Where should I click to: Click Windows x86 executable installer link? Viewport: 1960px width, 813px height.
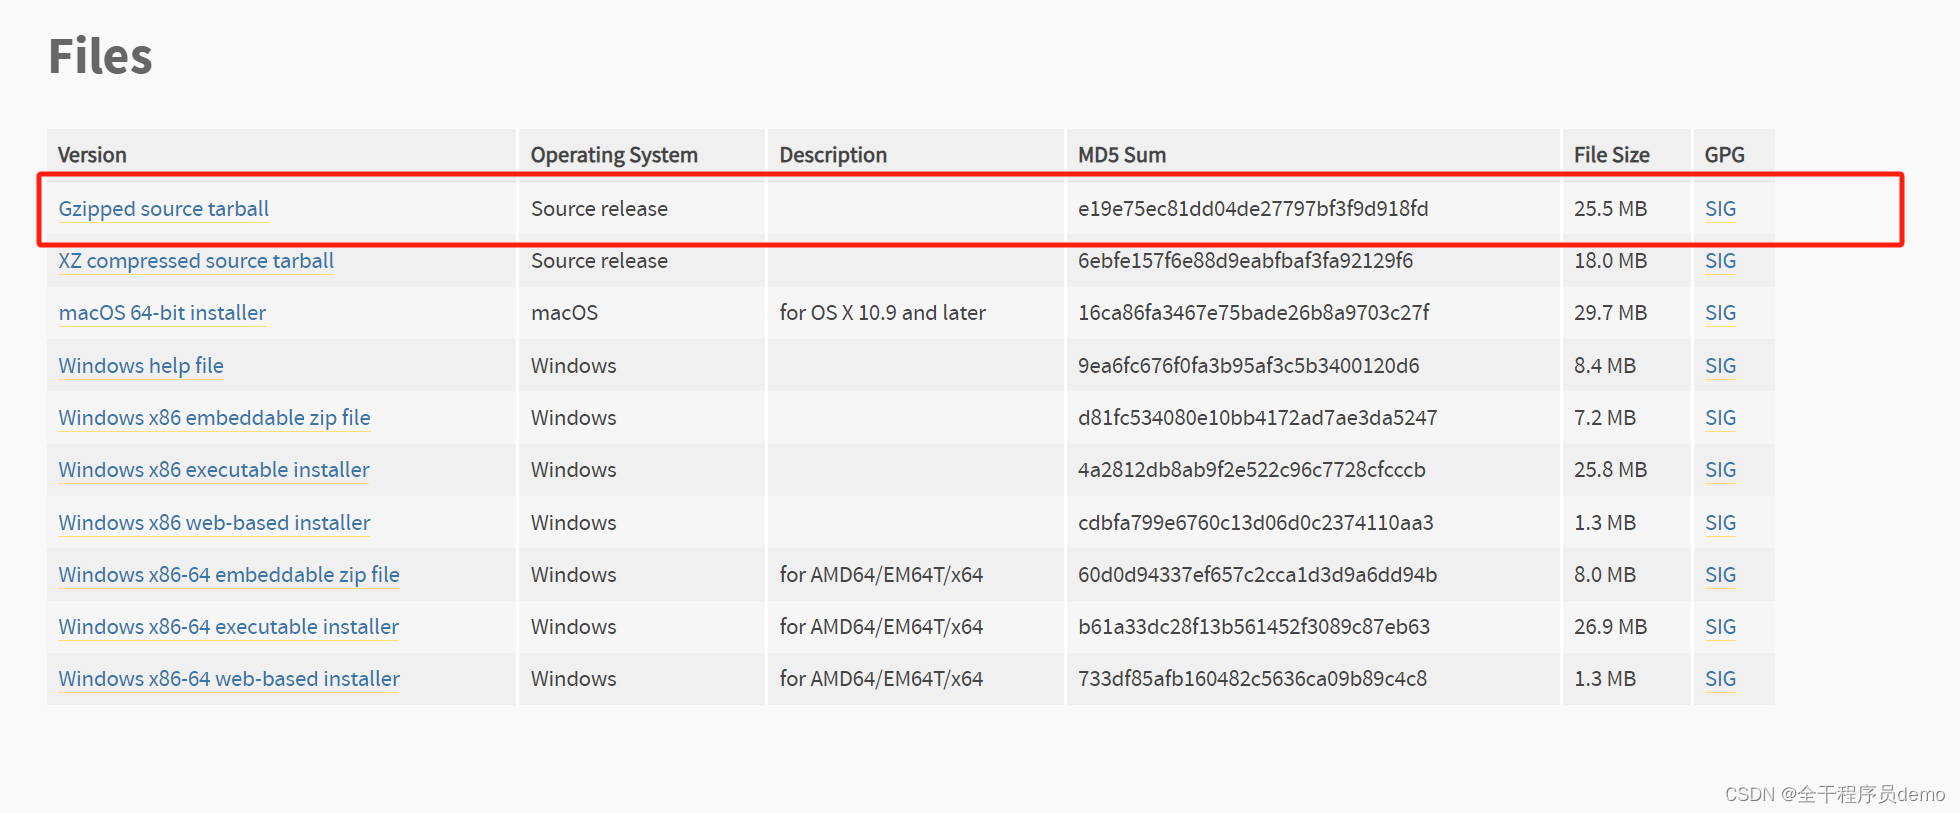[x=214, y=470]
